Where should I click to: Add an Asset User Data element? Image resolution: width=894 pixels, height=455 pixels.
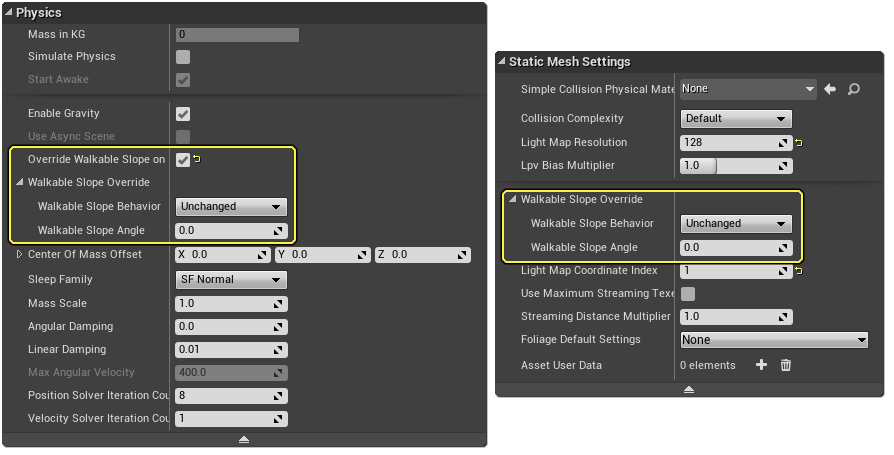(x=761, y=365)
